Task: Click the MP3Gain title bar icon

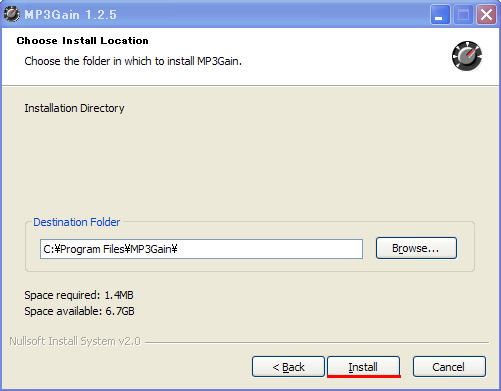Action: [12, 14]
